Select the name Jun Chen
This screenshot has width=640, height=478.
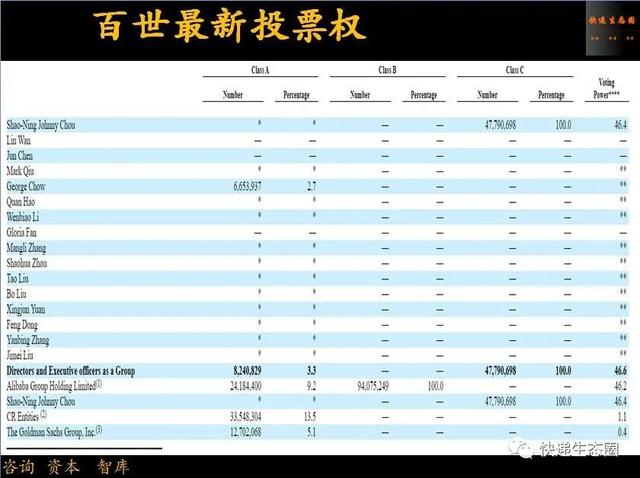tap(19, 156)
